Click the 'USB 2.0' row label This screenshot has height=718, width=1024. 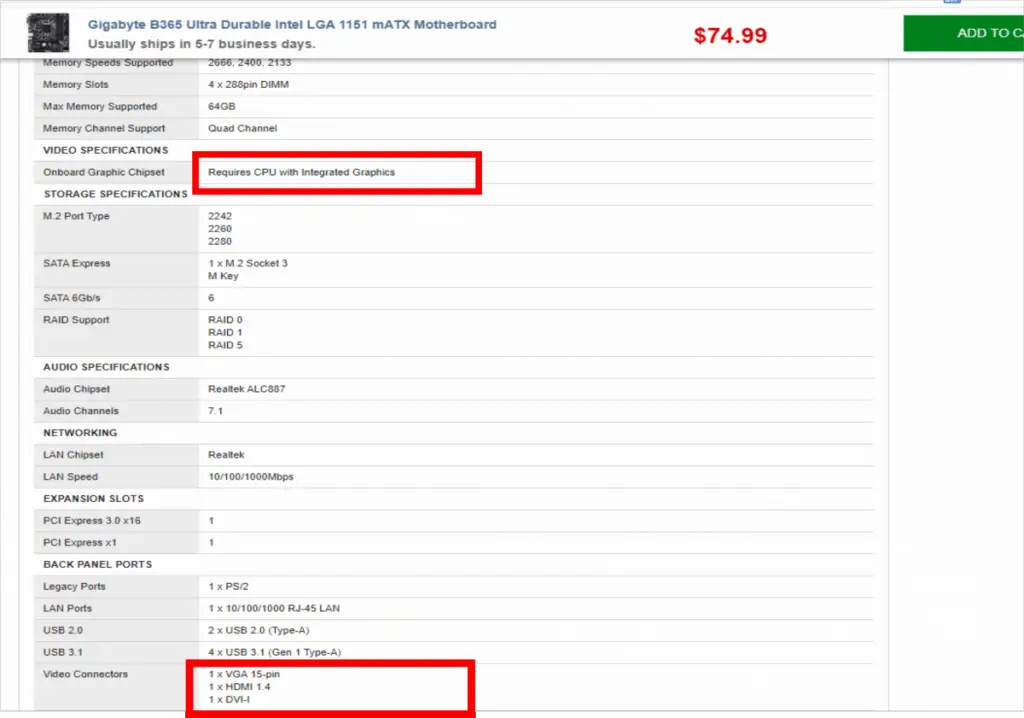click(63, 630)
